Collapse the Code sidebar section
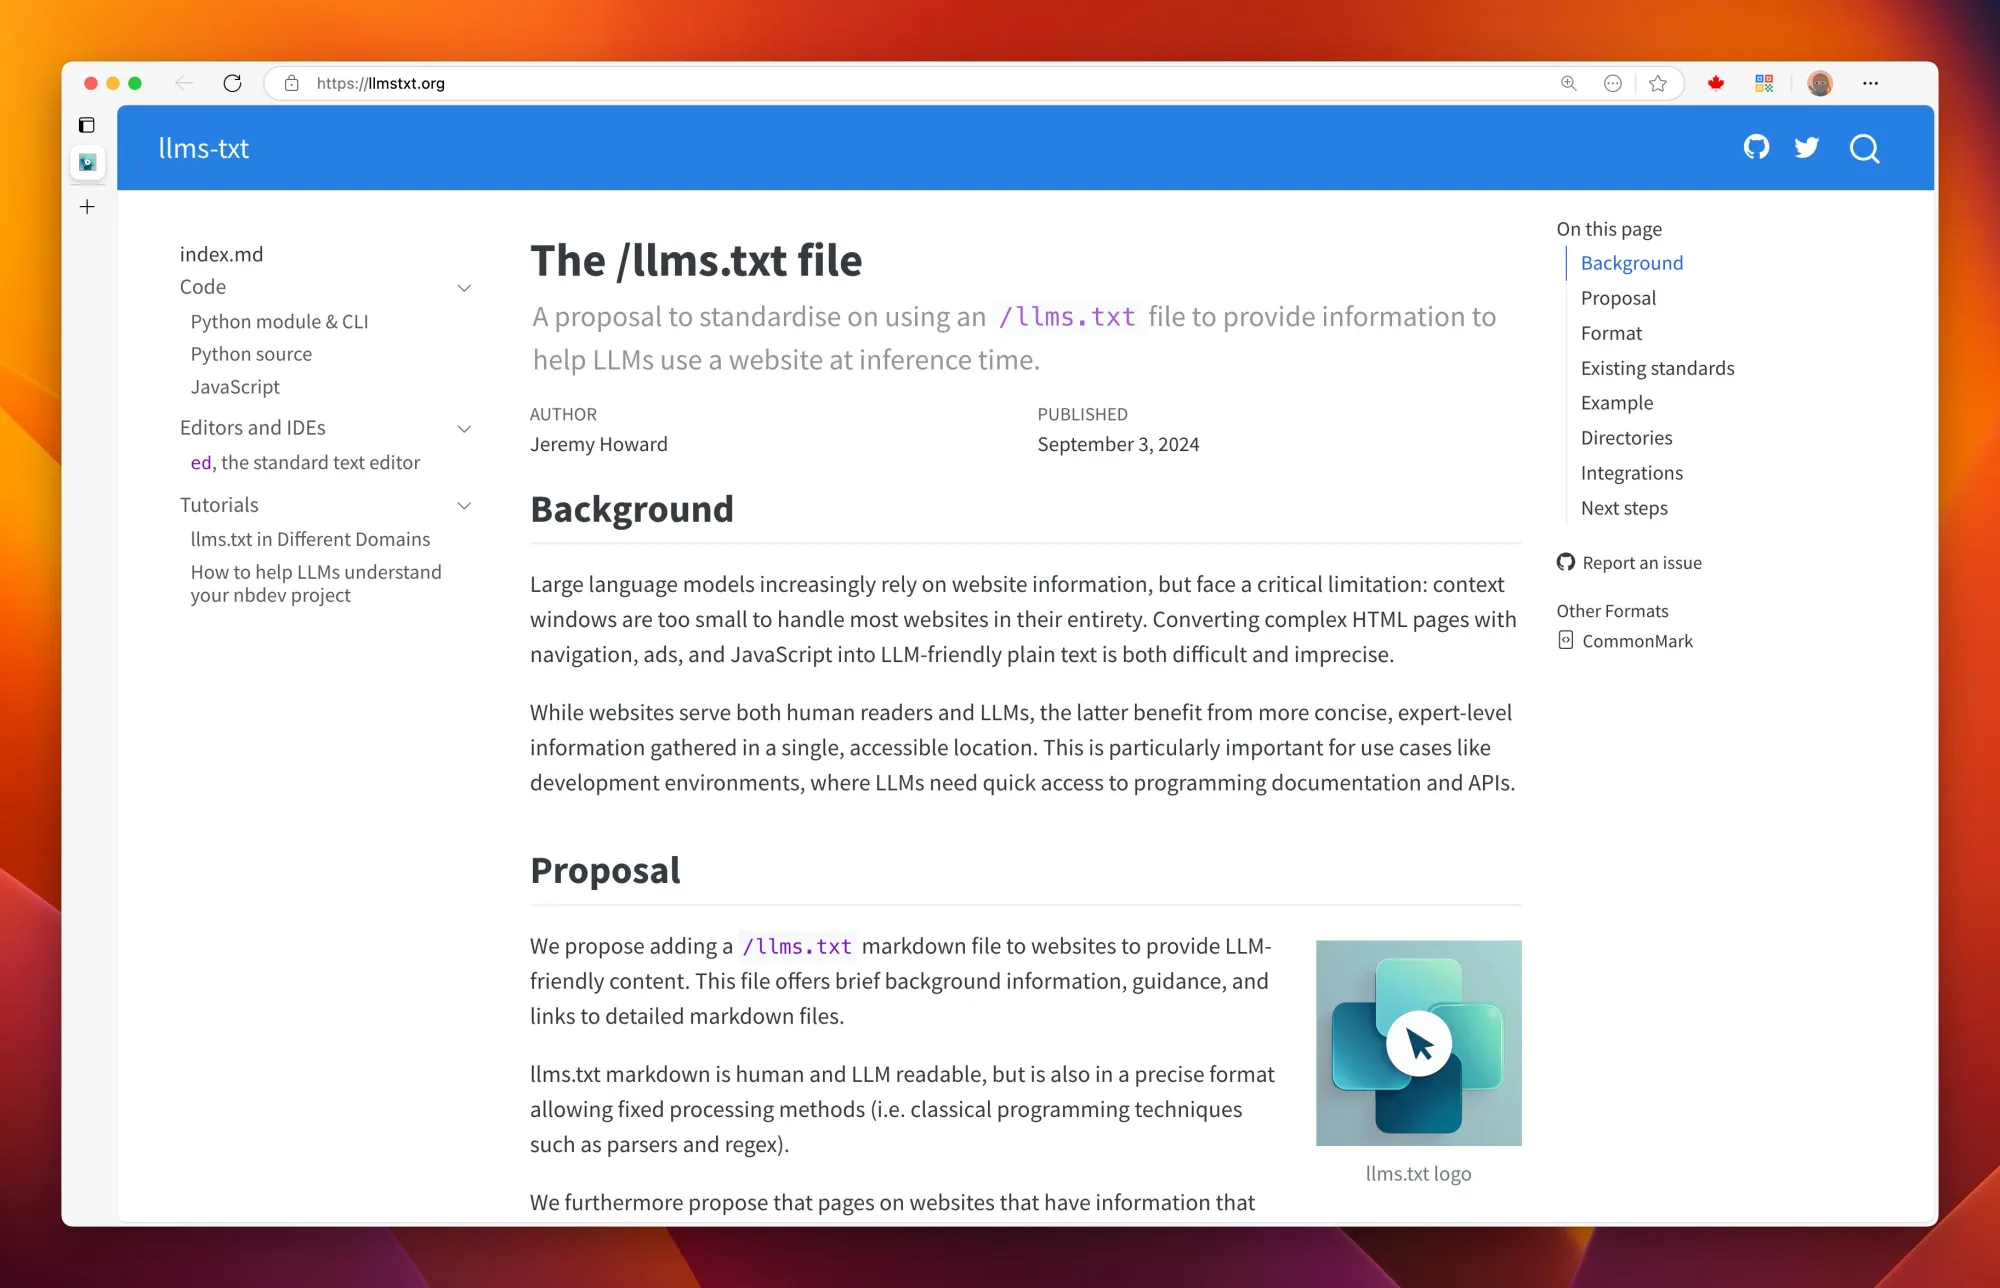This screenshot has width=2000, height=1288. 464,288
